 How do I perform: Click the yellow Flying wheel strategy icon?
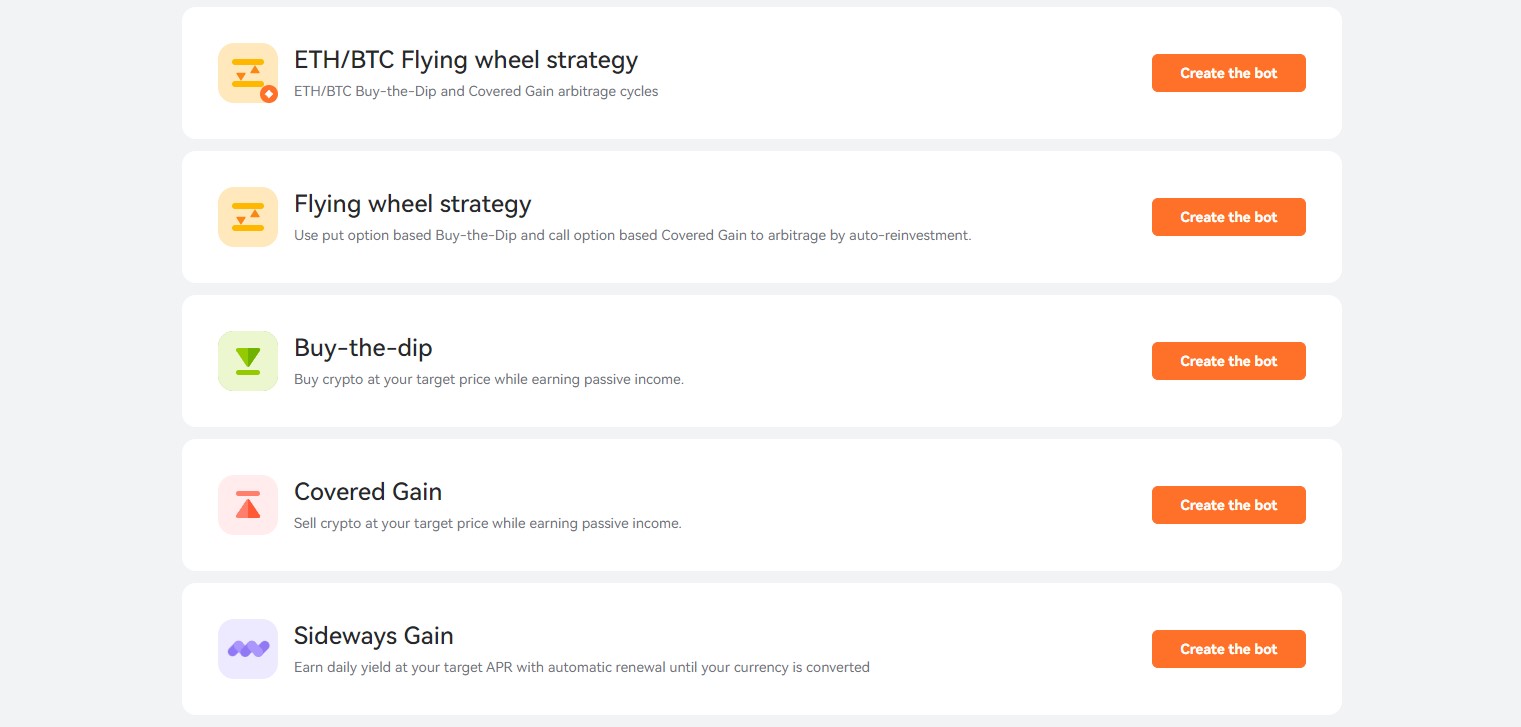[248, 217]
